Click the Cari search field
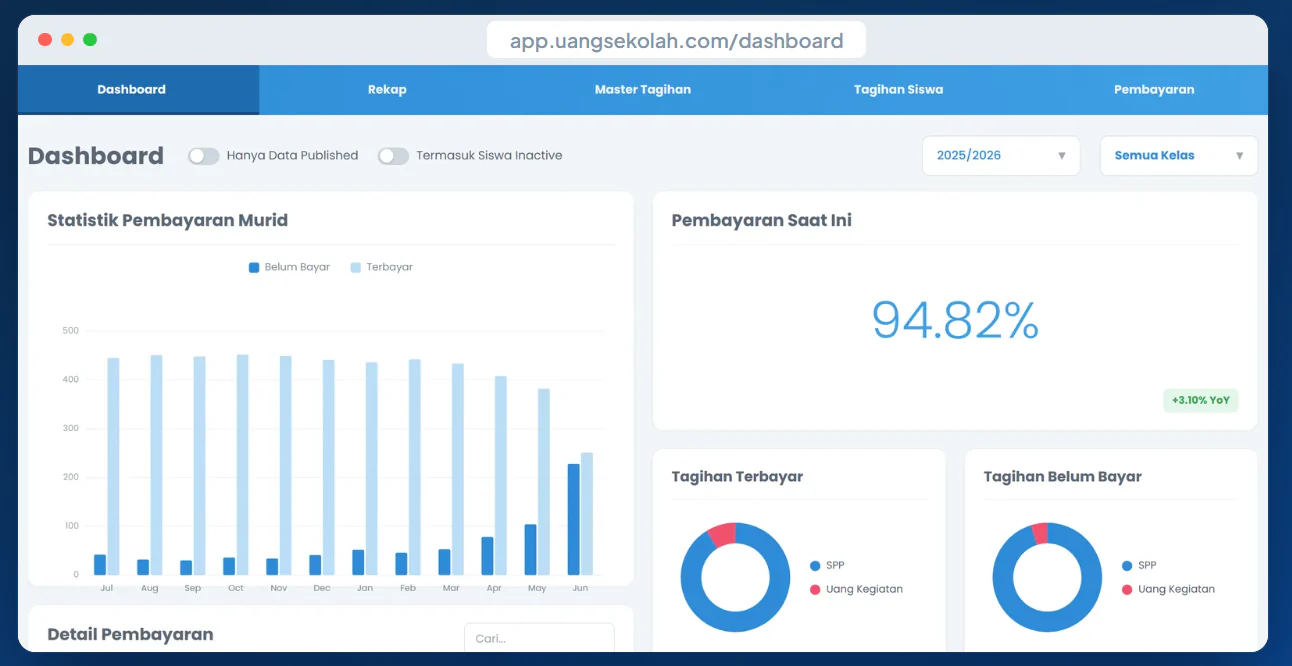Screen dimensions: 1292x666 pyautogui.click(x=539, y=638)
